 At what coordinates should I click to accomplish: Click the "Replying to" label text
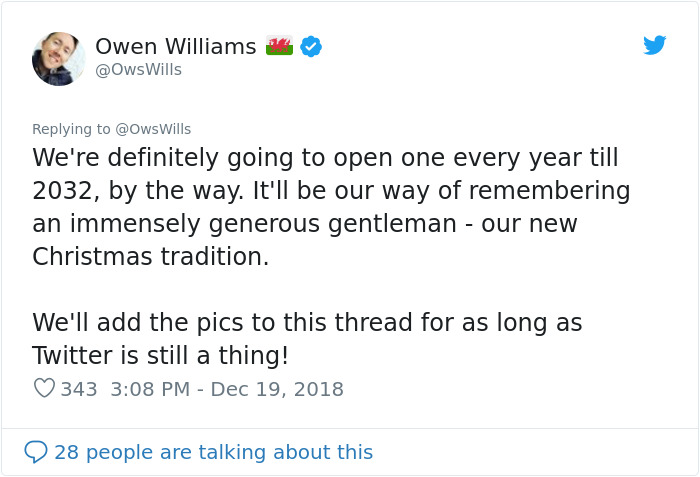72,129
